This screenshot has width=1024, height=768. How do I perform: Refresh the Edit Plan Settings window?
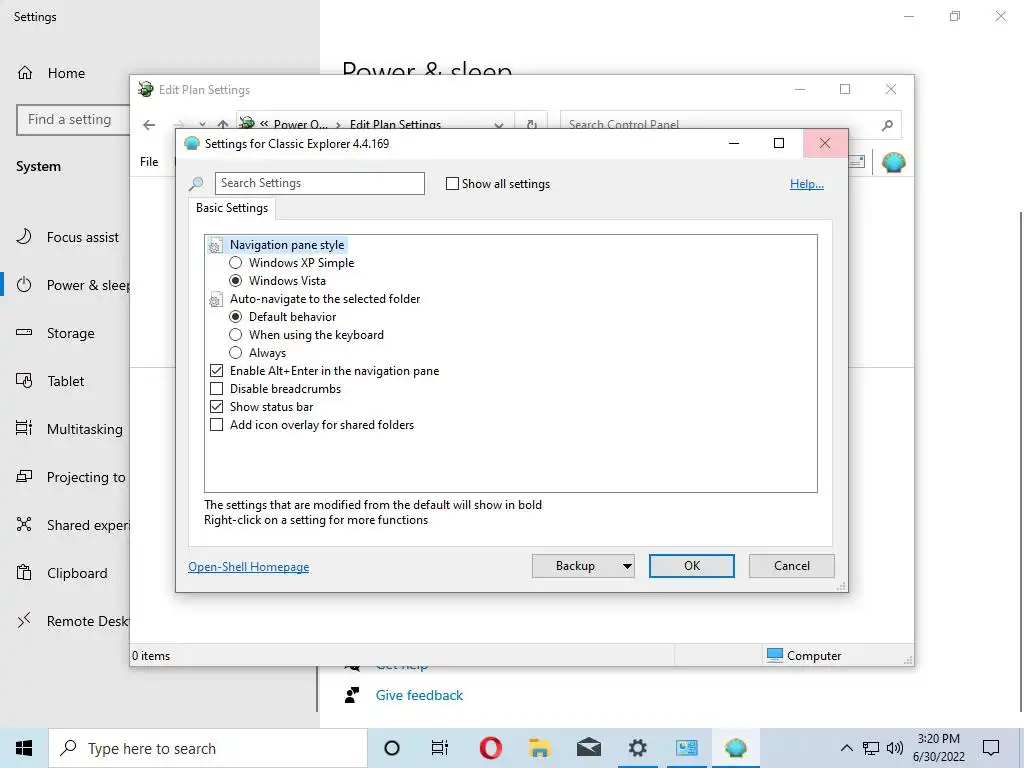[x=532, y=125]
